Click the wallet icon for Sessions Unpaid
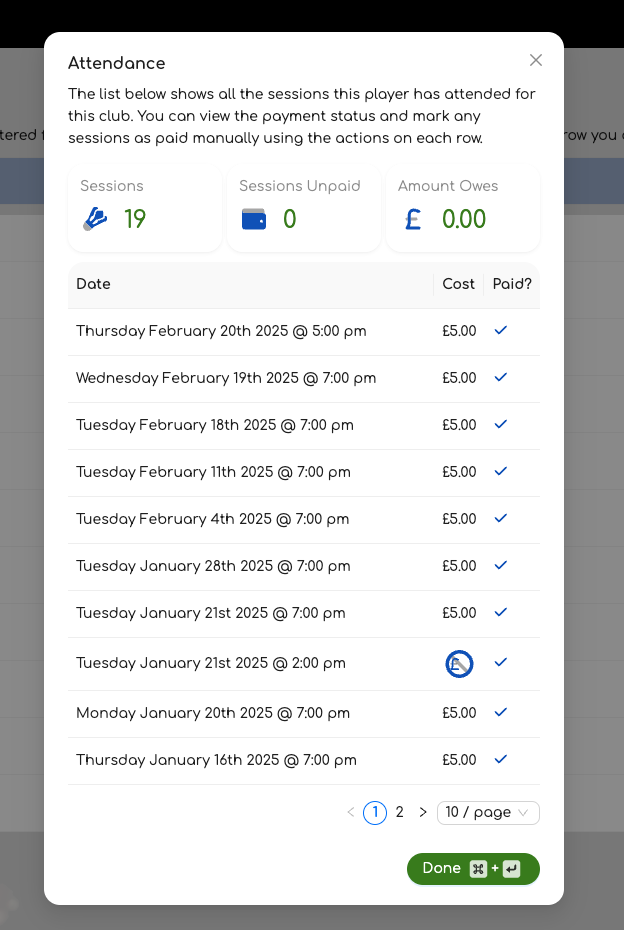Viewport: 624px width, 930px height. tap(254, 219)
